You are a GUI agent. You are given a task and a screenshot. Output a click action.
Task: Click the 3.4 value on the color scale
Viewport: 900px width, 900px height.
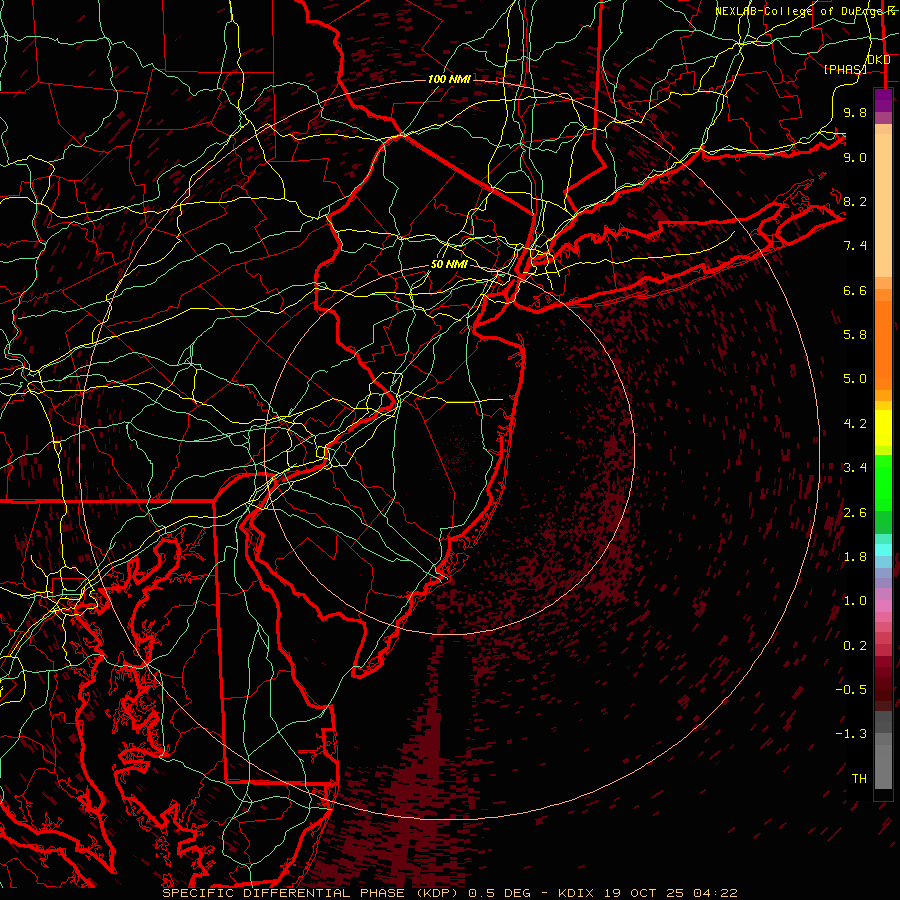click(855, 468)
